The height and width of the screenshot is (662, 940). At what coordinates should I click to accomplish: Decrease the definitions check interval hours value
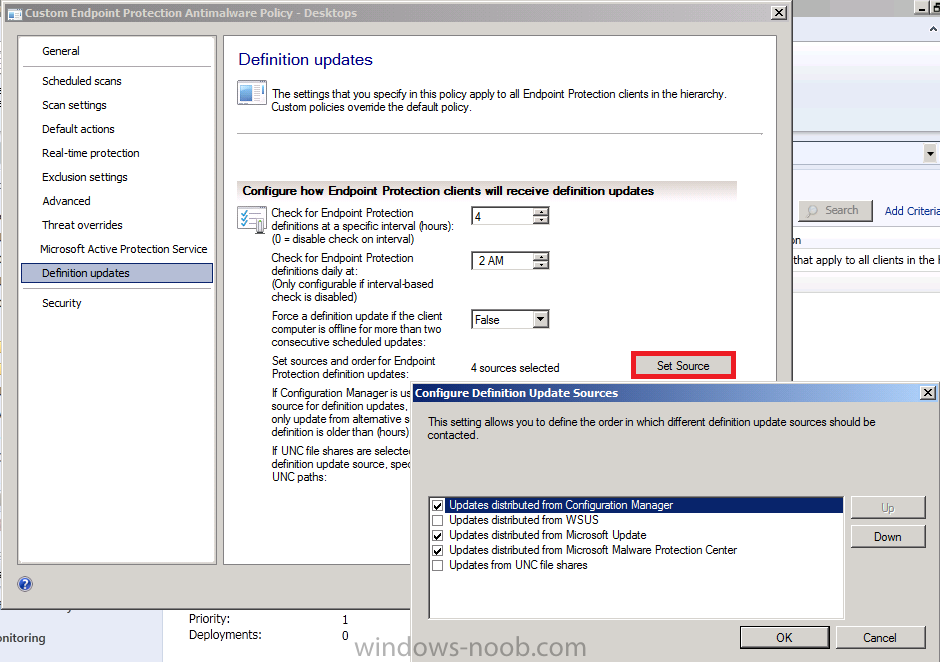pyautogui.click(x=541, y=219)
